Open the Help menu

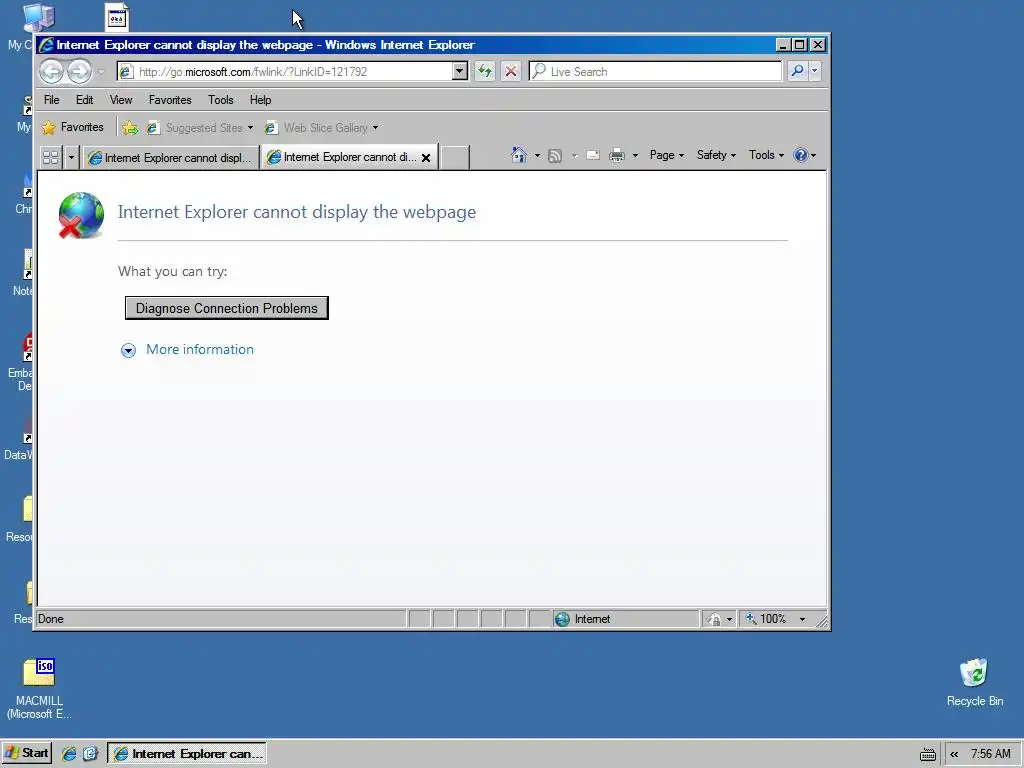(260, 100)
